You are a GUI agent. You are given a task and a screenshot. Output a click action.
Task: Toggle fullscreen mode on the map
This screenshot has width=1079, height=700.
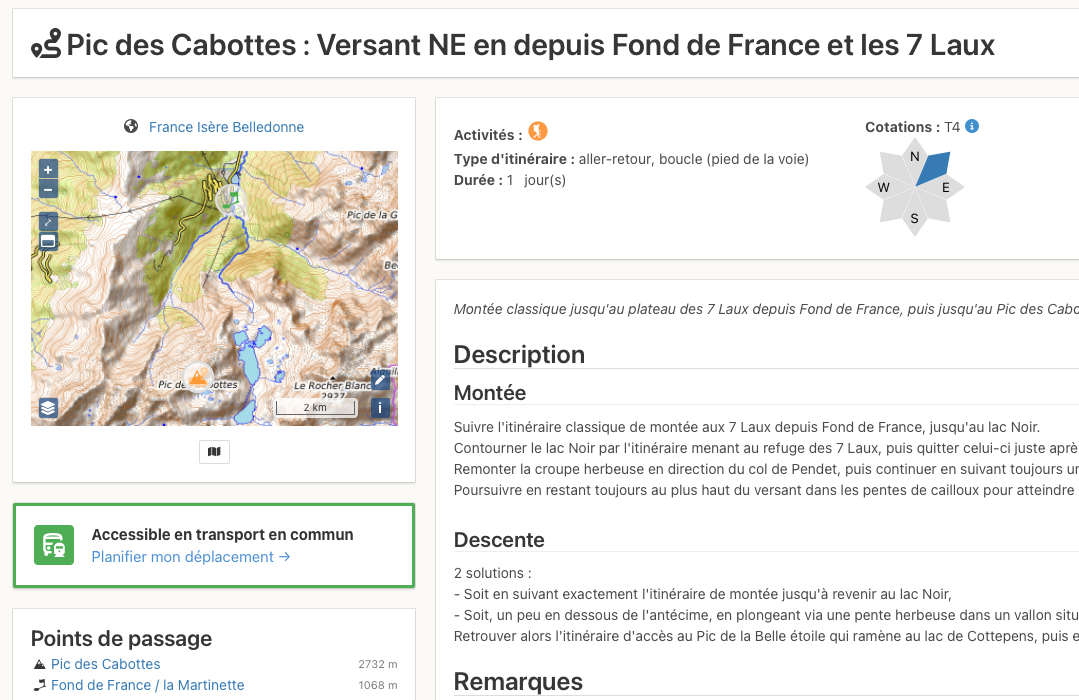47,221
